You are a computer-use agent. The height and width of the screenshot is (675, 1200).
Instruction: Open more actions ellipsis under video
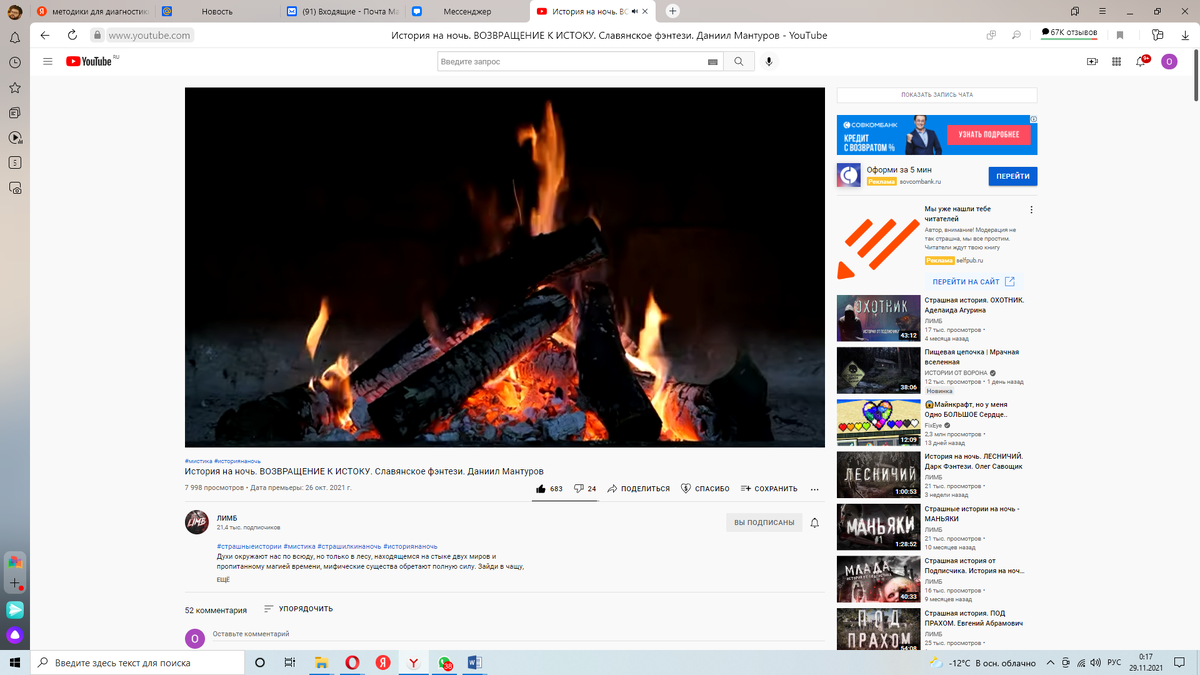pyautogui.click(x=815, y=489)
